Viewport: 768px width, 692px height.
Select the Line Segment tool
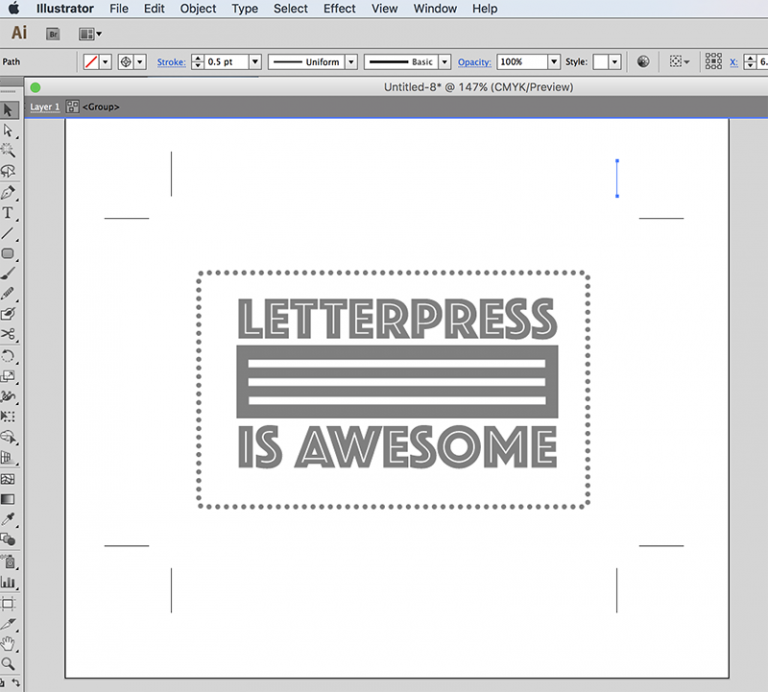tap(8, 234)
